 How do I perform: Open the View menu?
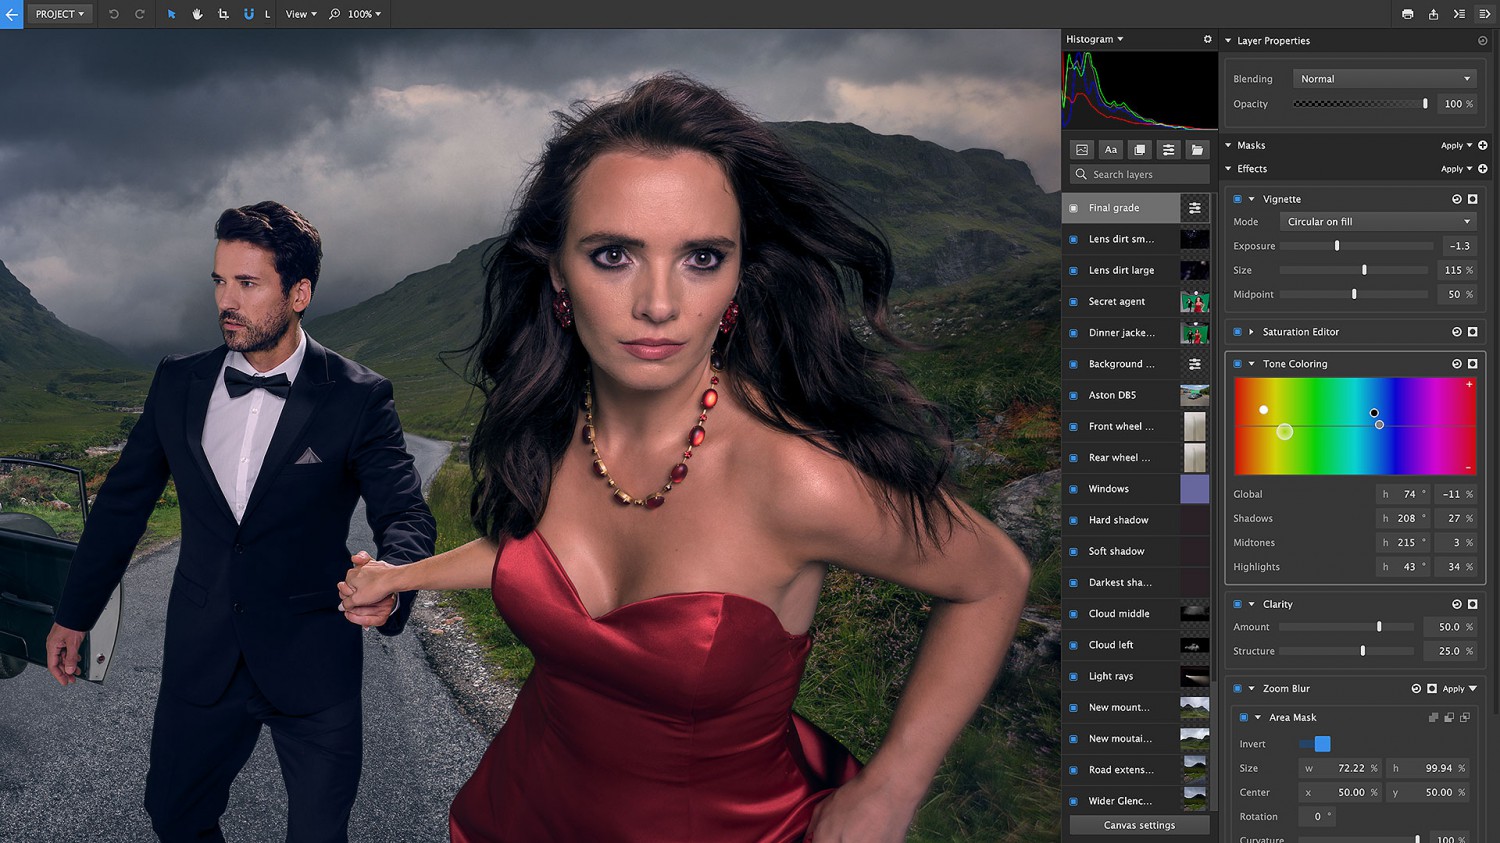tap(300, 14)
